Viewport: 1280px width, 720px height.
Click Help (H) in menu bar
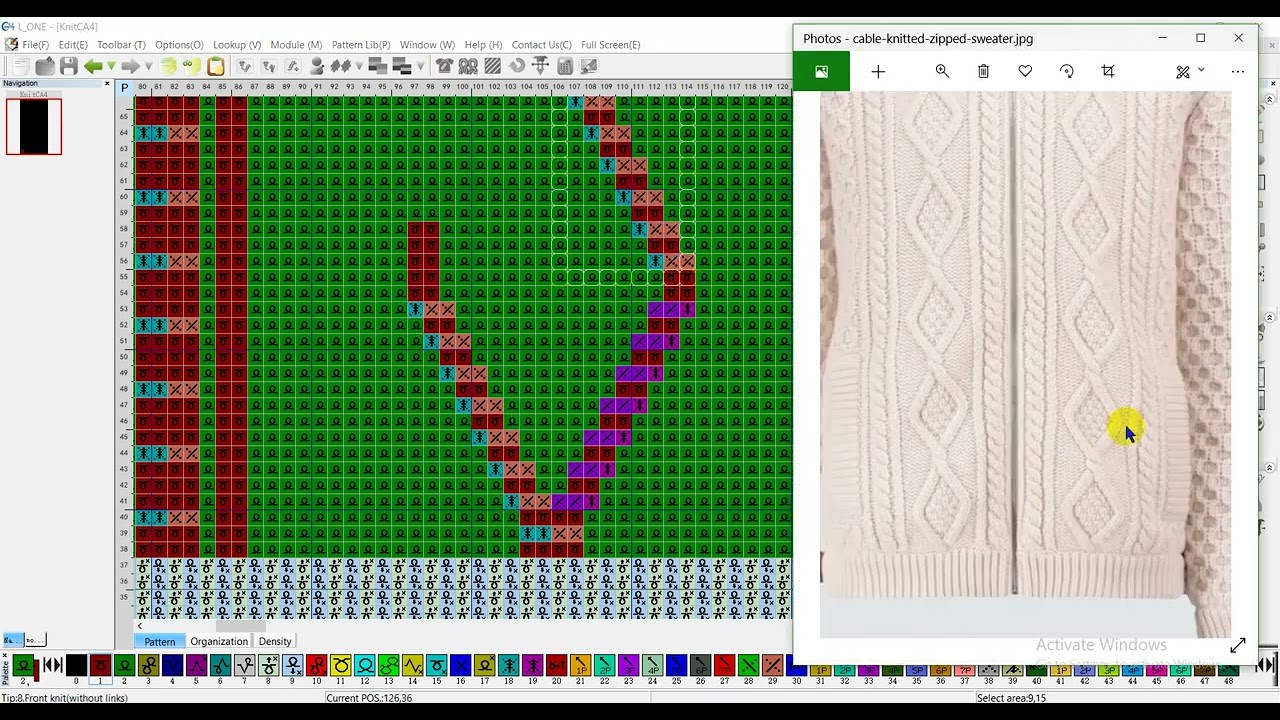coord(483,45)
